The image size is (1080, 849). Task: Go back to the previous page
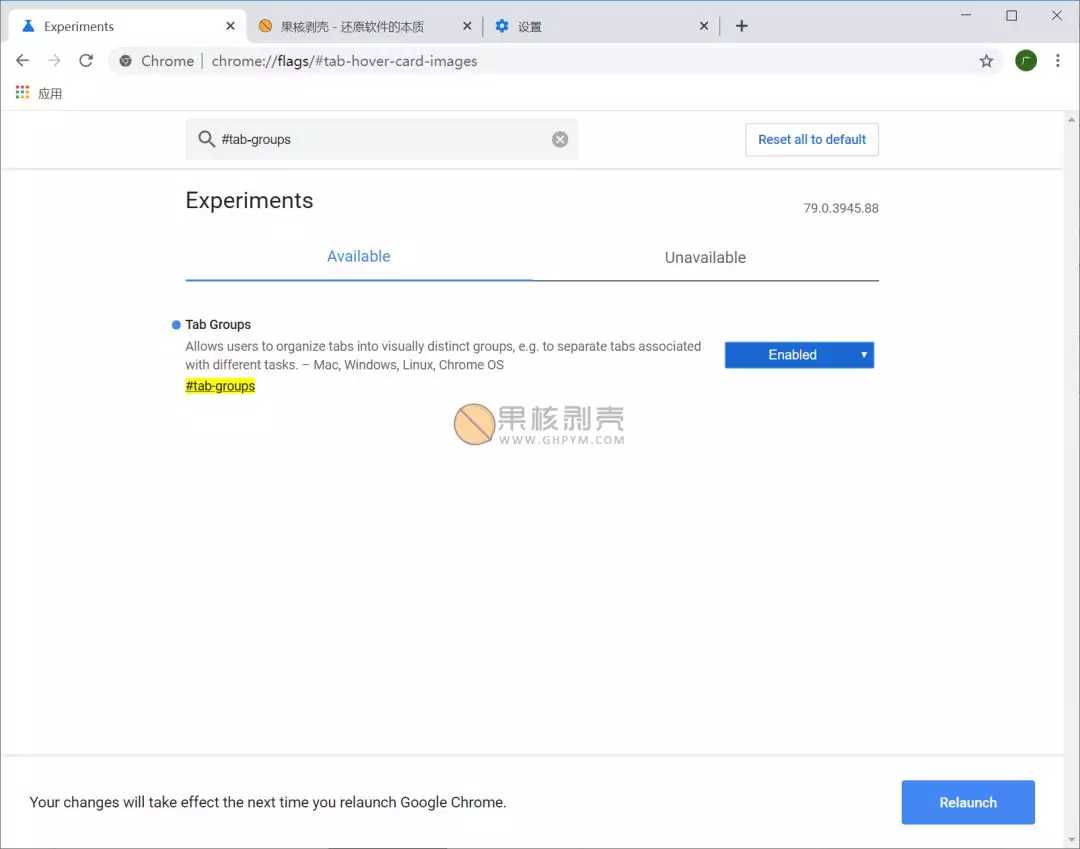click(23, 61)
